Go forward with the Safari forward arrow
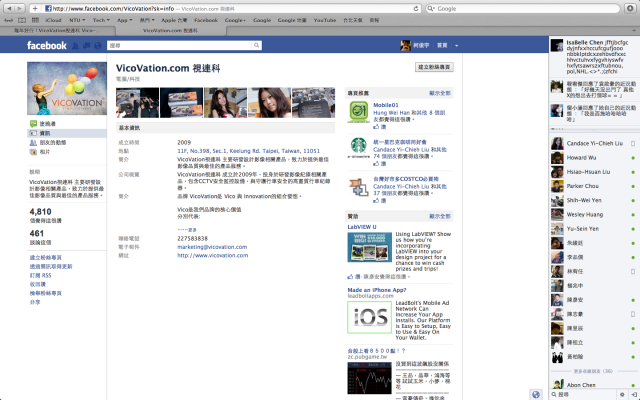Screen dimensions: 640x400 [x=19, y=8]
